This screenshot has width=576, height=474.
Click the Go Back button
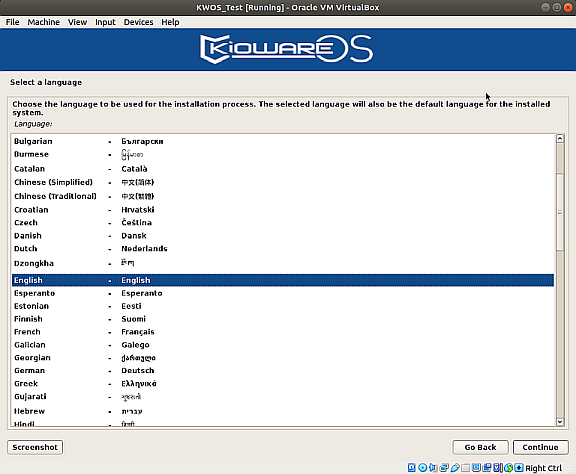click(x=480, y=447)
